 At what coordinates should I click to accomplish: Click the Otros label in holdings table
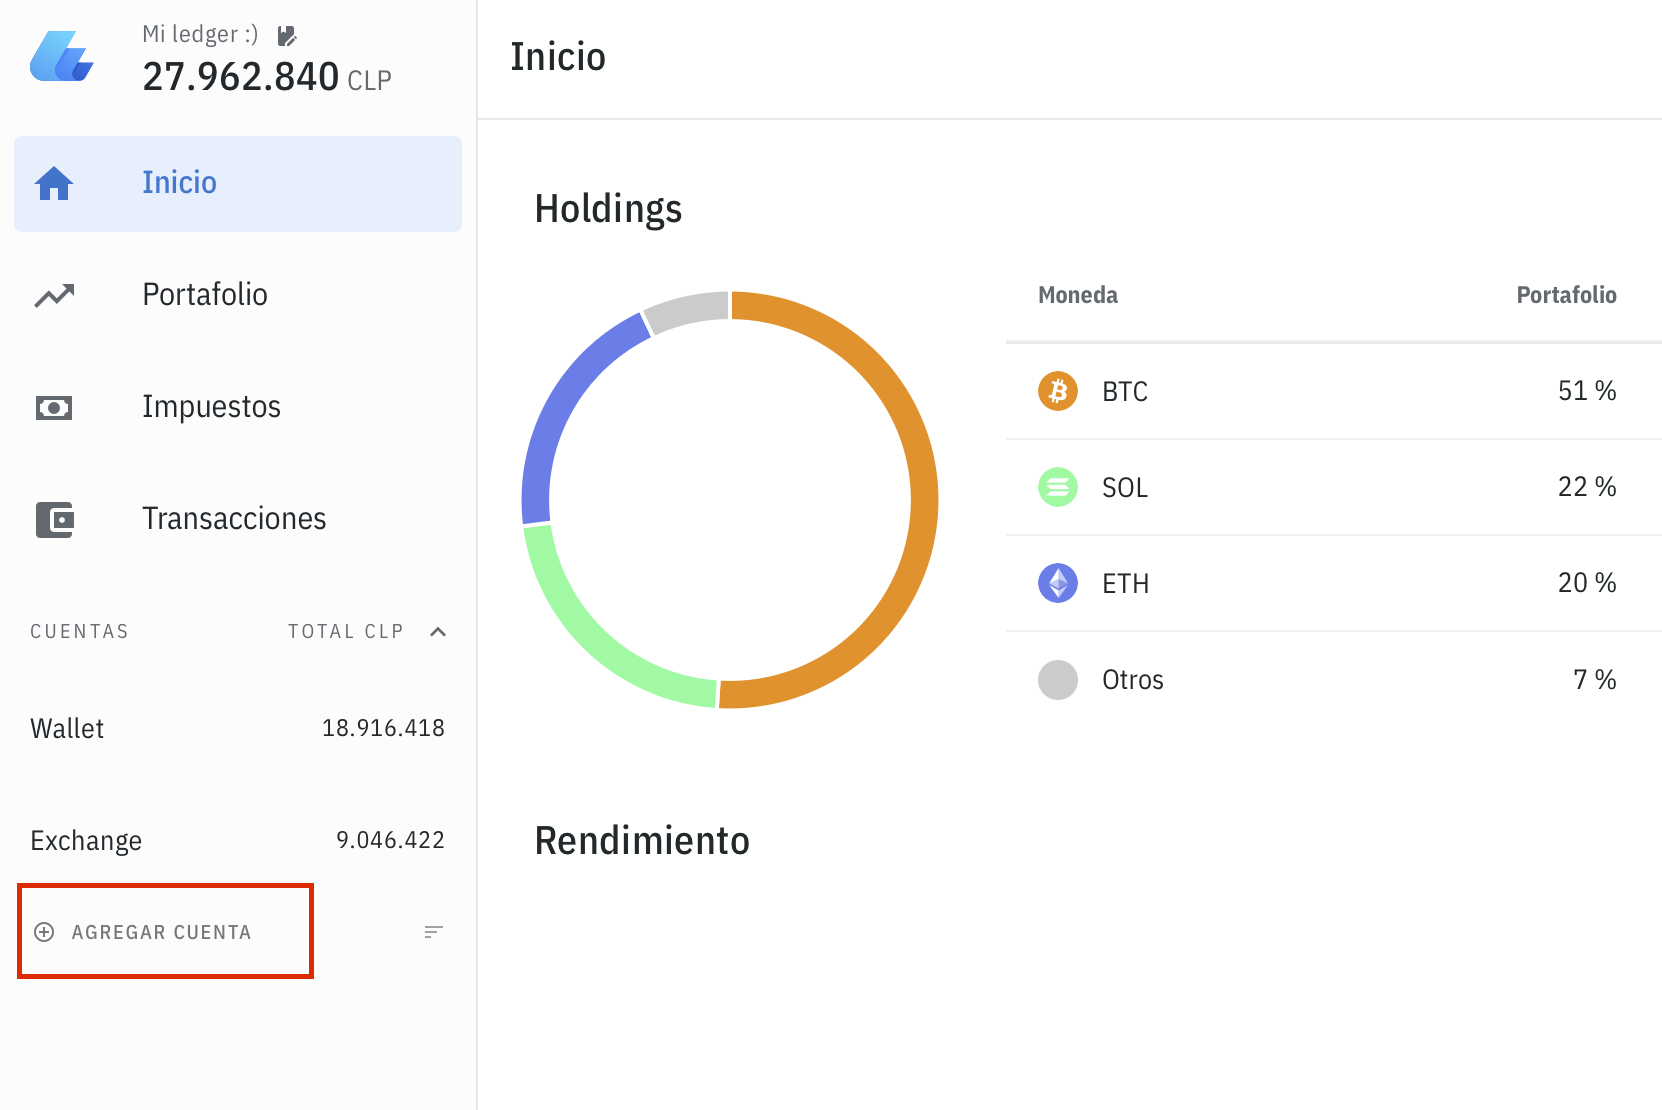tap(1133, 680)
